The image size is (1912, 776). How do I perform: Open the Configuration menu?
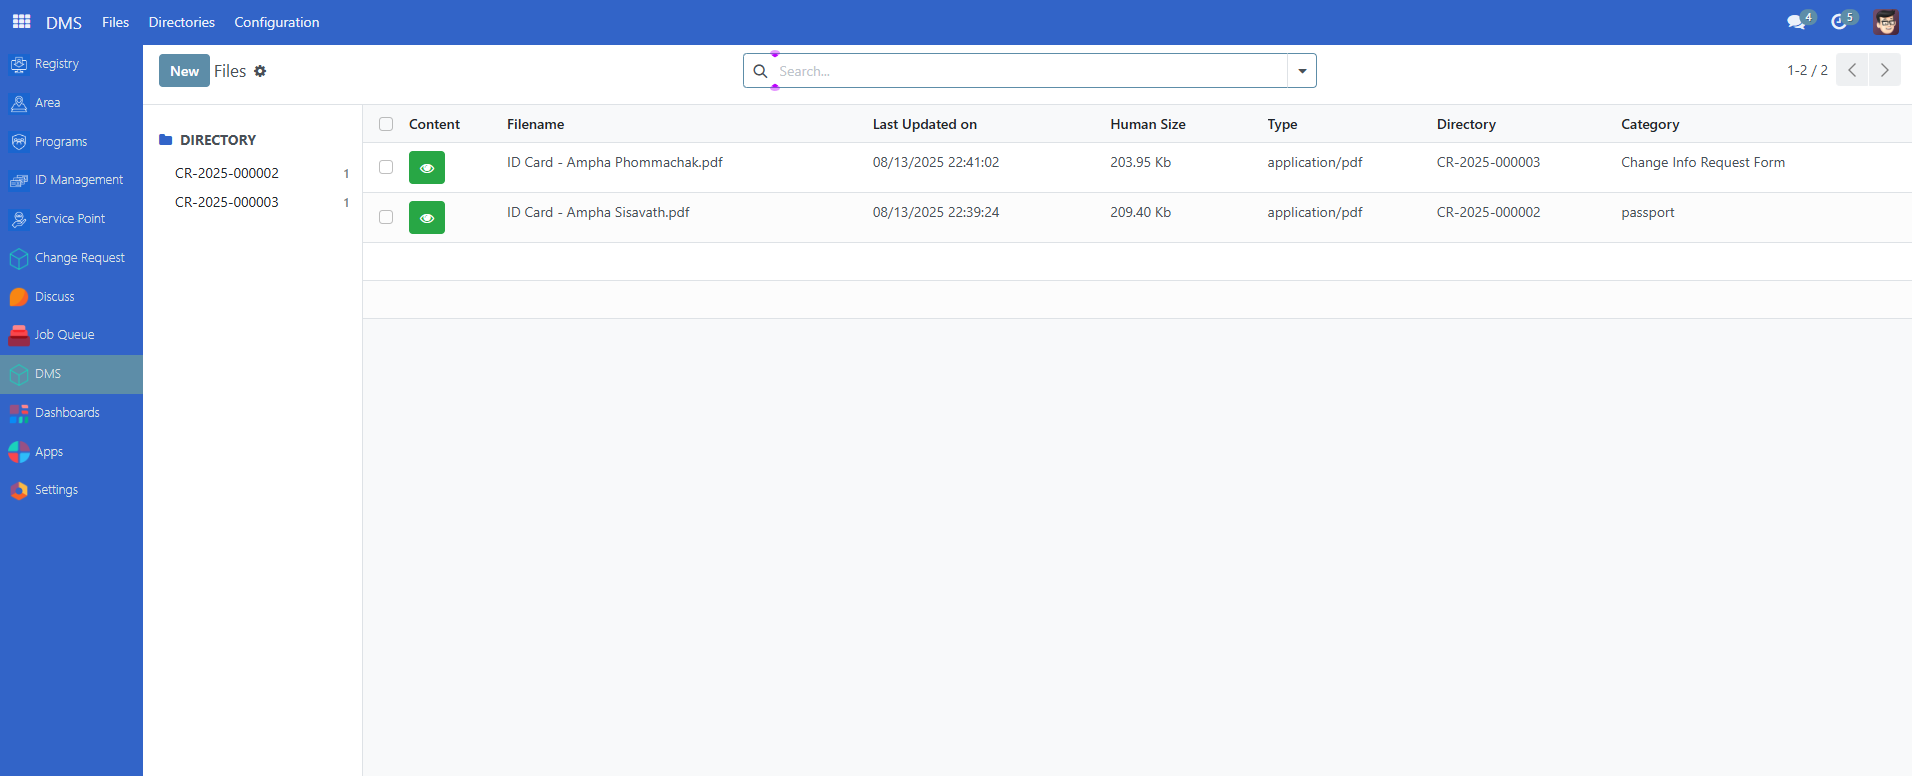point(277,22)
